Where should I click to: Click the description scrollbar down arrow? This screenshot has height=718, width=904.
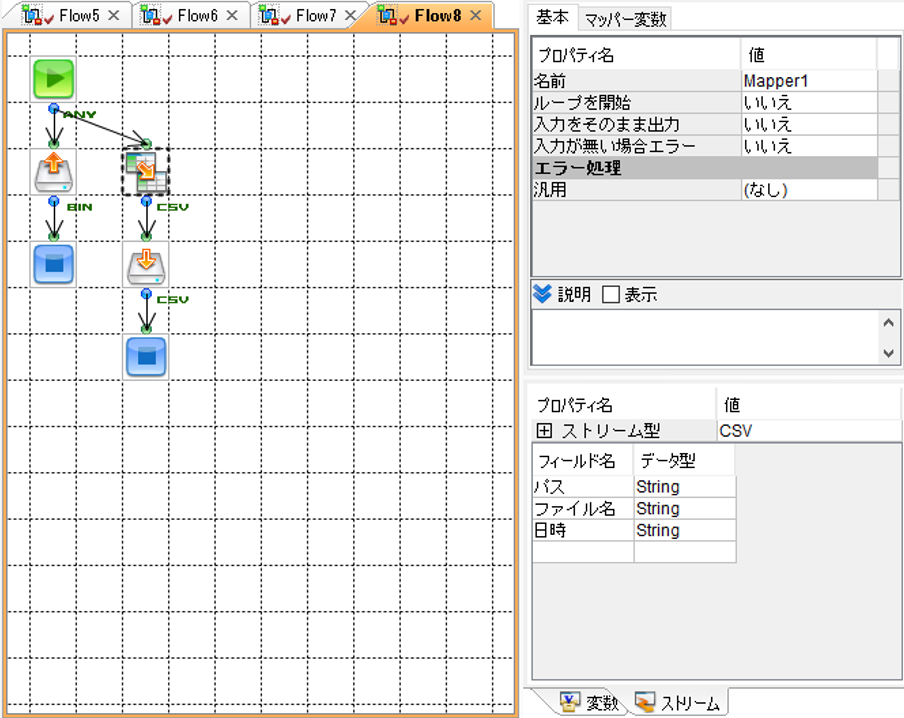pos(888,353)
